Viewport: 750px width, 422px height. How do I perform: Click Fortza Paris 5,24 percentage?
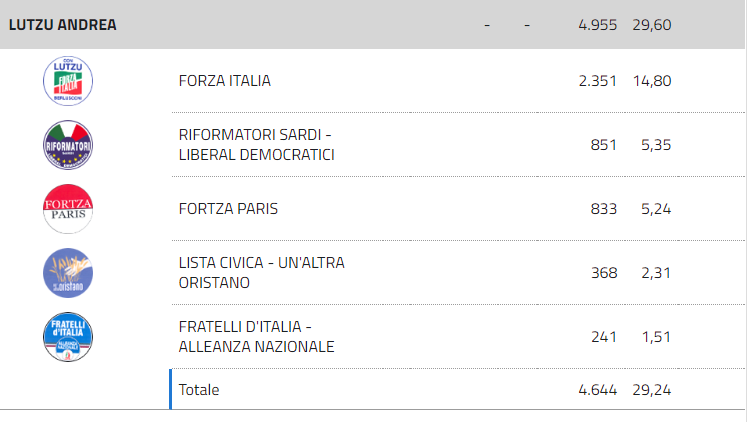pyautogui.click(x=656, y=209)
